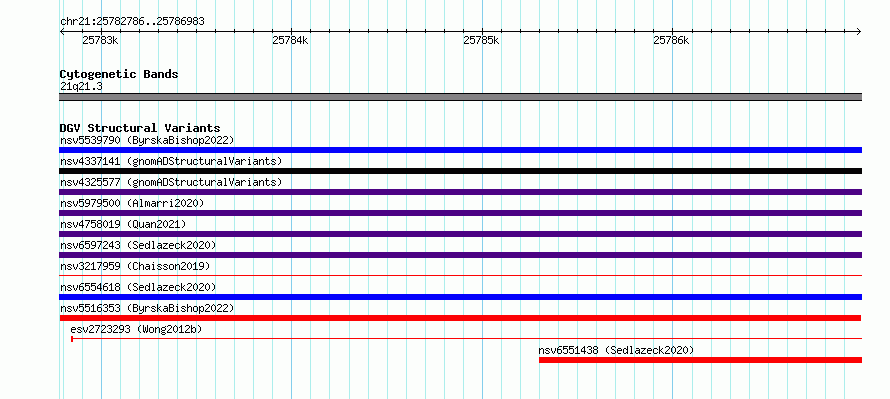
Task: Select the black nsv4337141 variant bar
Action: coord(460,171)
